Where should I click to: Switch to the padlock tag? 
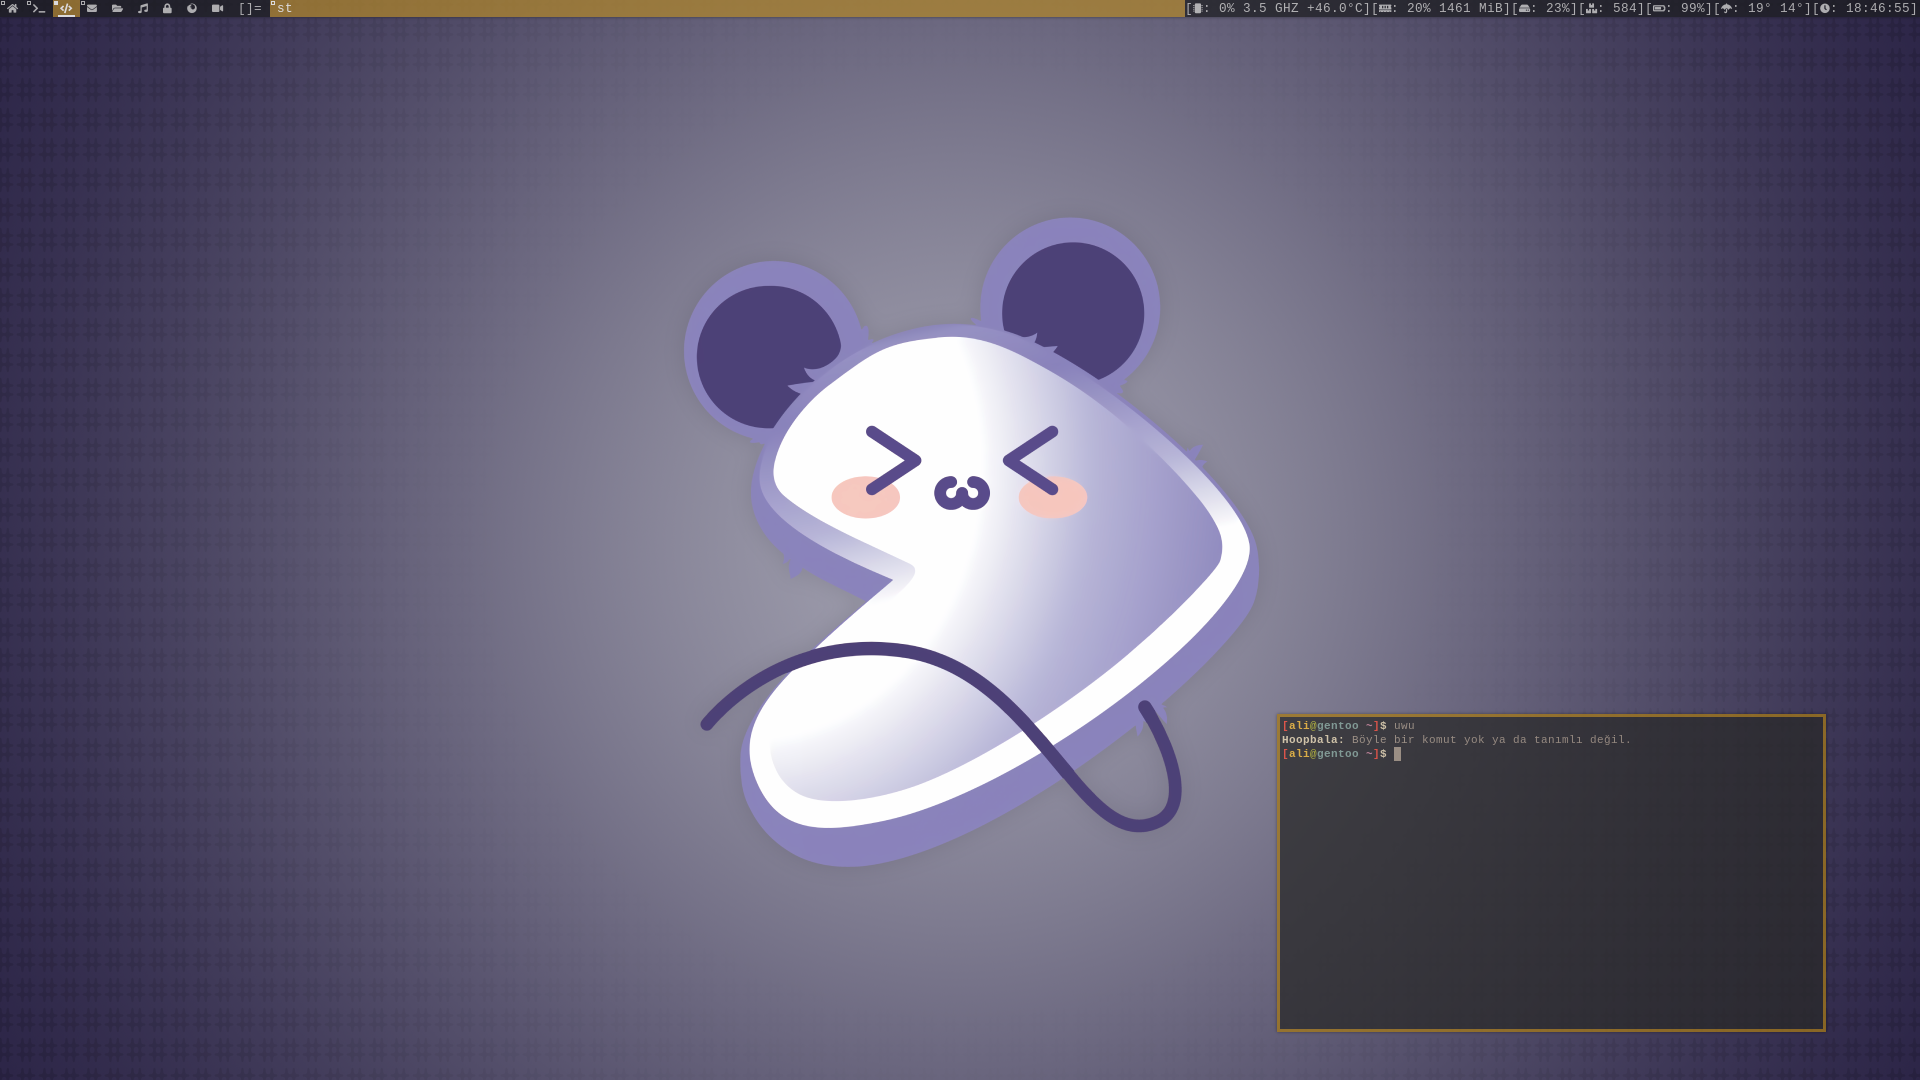point(167,8)
